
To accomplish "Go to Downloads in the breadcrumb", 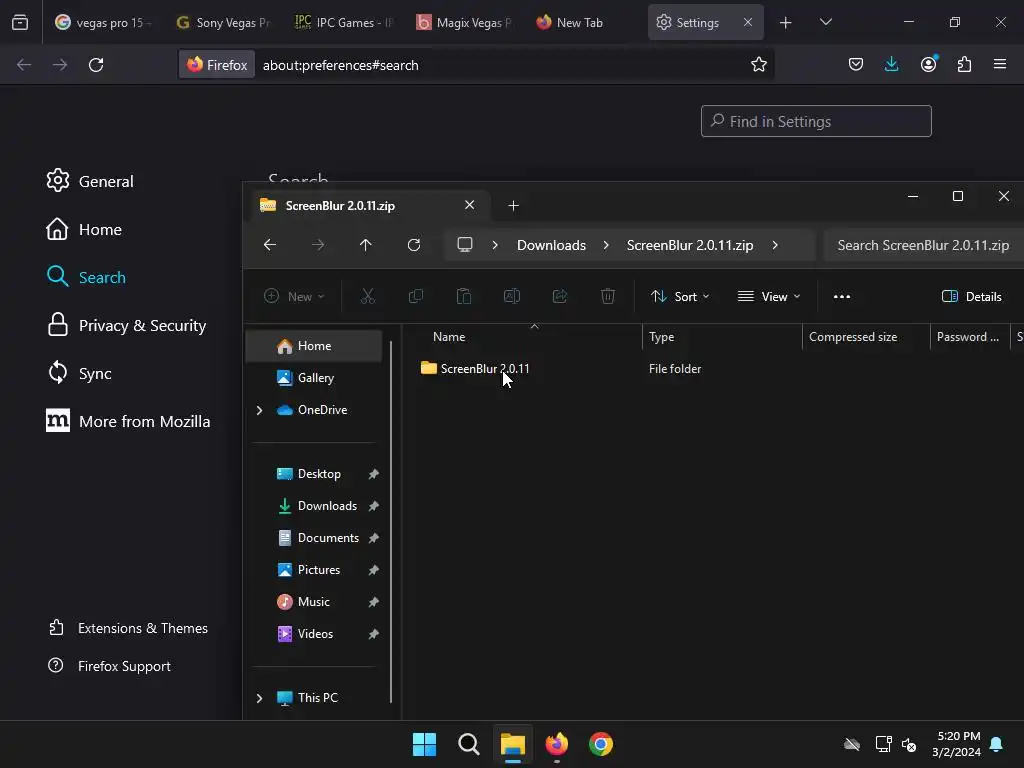I will 551,245.
